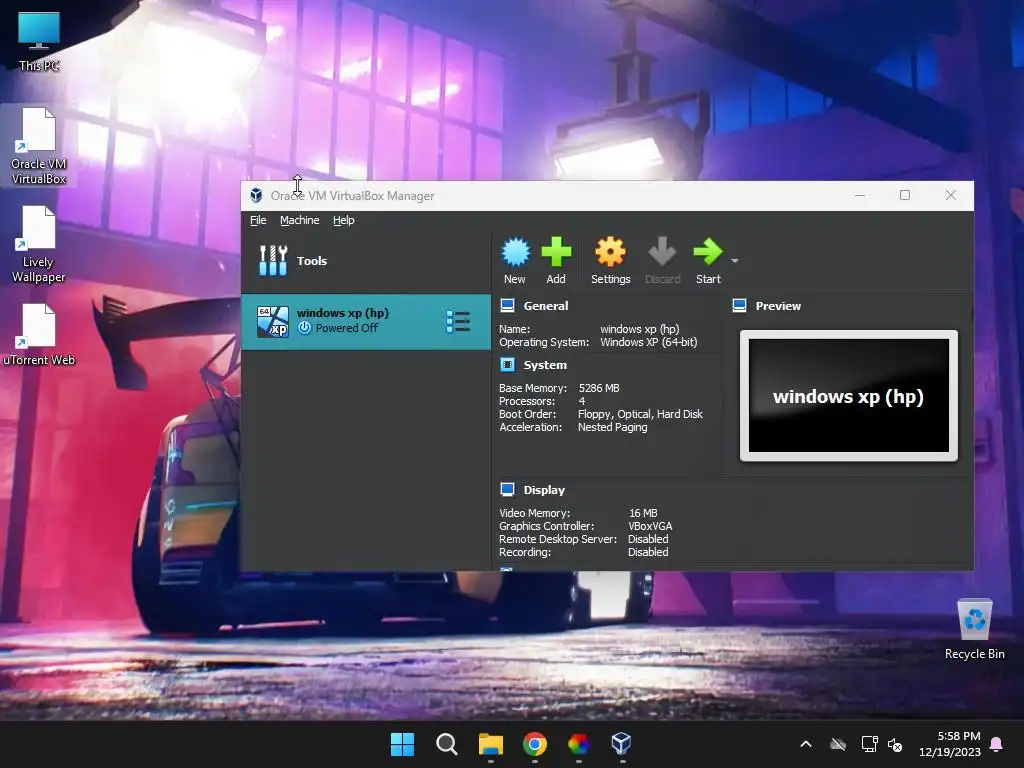Screen dimensions: 1024x768
Task: Click the Preview section icon
Action: pos(739,305)
